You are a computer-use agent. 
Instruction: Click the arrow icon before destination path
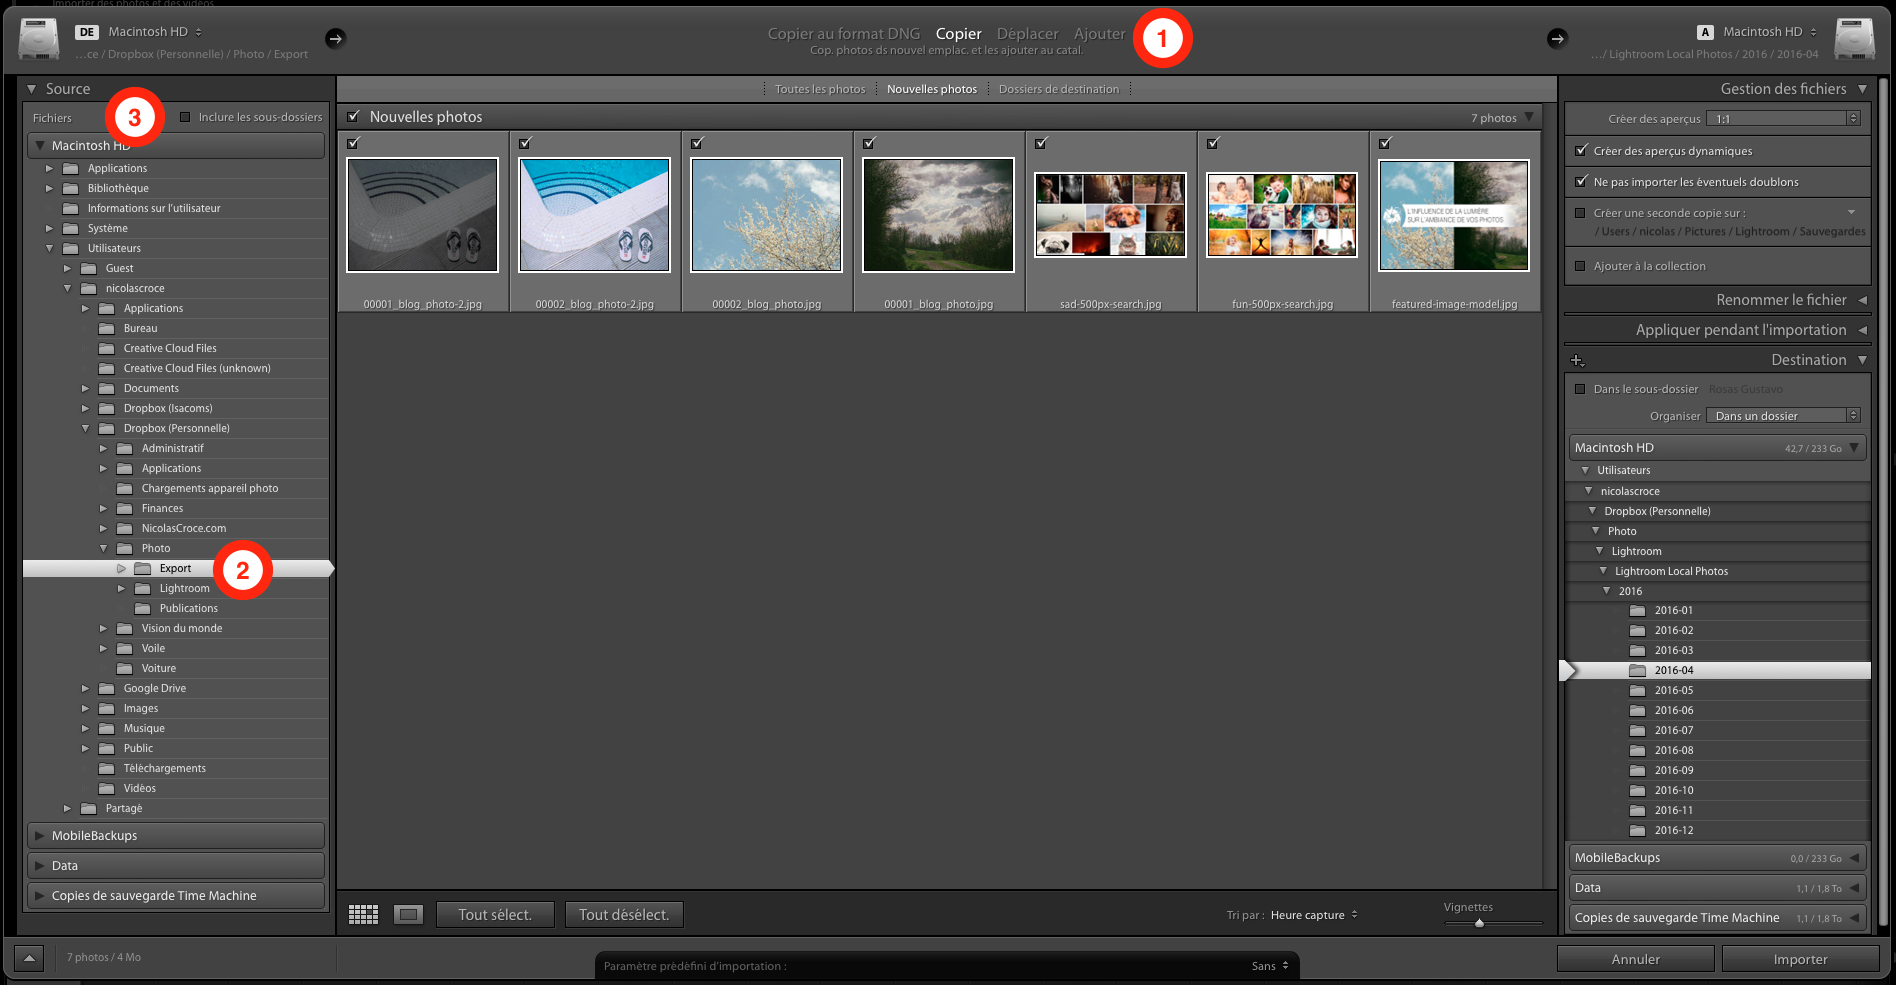point(1558,40)
